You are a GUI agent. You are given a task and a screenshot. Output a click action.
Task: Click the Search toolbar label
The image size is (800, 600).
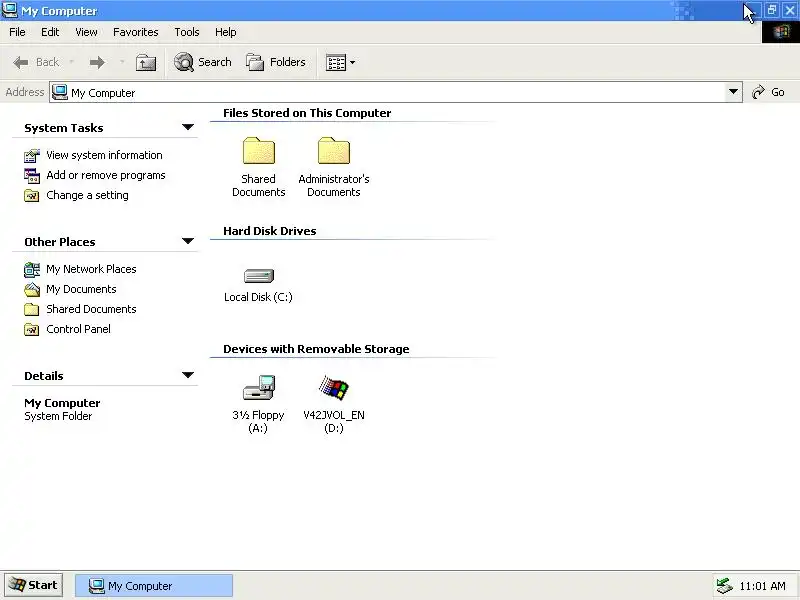click(215, 62)
